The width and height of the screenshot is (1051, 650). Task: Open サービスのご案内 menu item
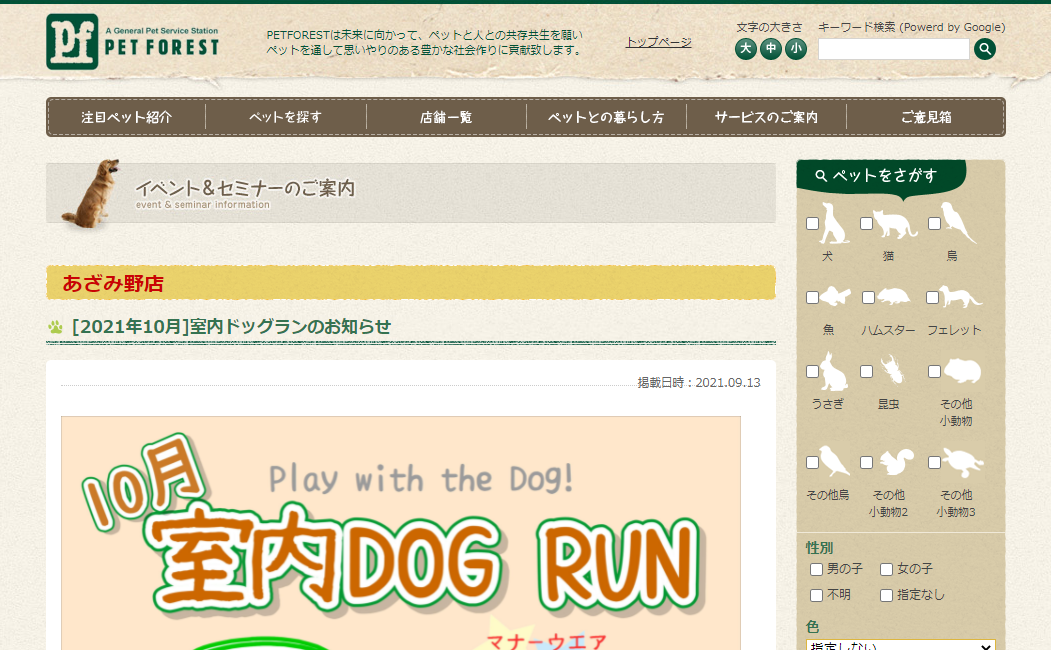pos(766,117)
